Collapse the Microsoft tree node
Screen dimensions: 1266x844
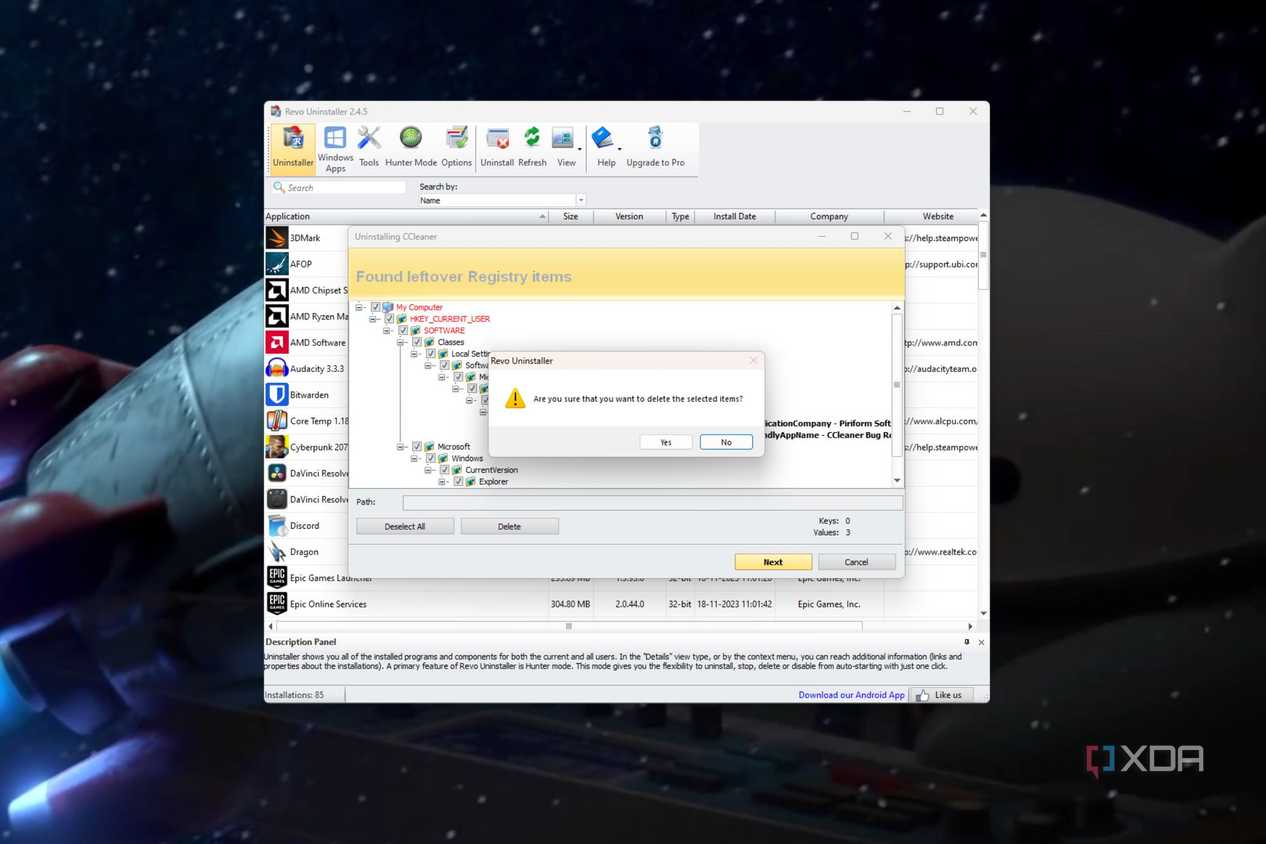click(402, 447)
